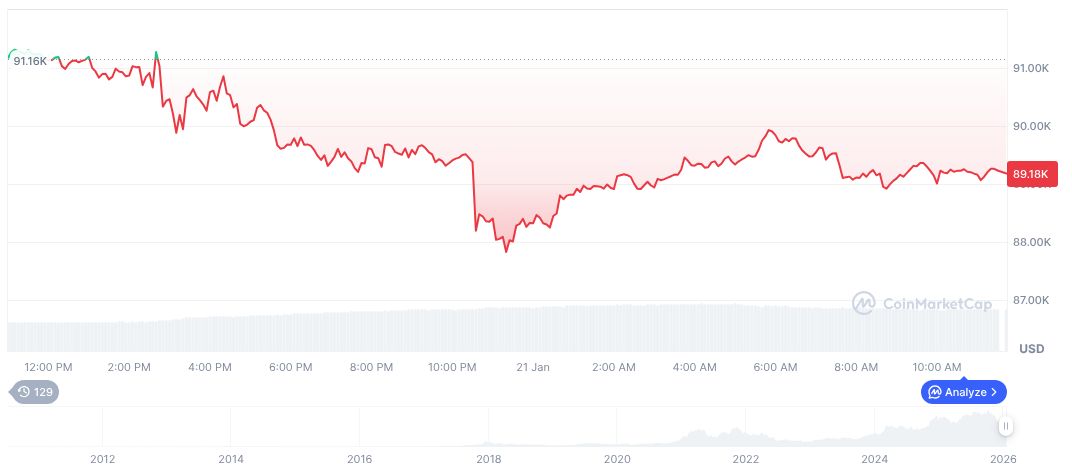Click the 10:00 PM time axis label

tap(452, 367)
